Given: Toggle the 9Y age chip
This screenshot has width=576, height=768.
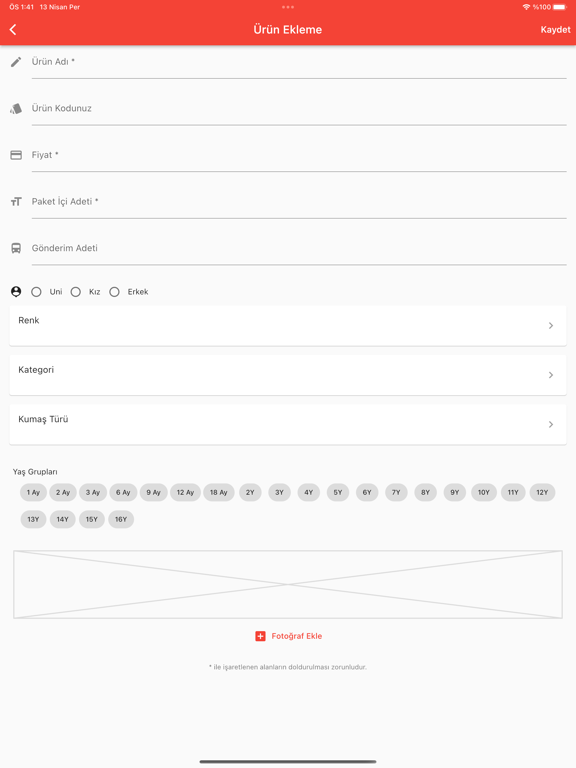Looking at the screenshot, I should (455, 492).
